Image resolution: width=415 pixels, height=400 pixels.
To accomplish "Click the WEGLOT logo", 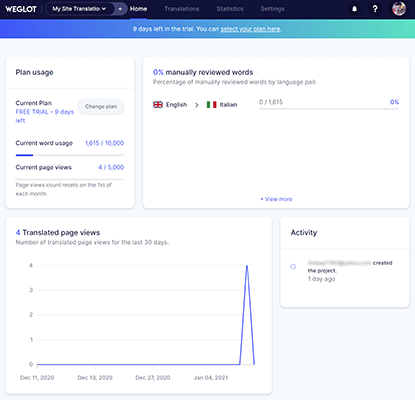I will click(x=21, y=9).
